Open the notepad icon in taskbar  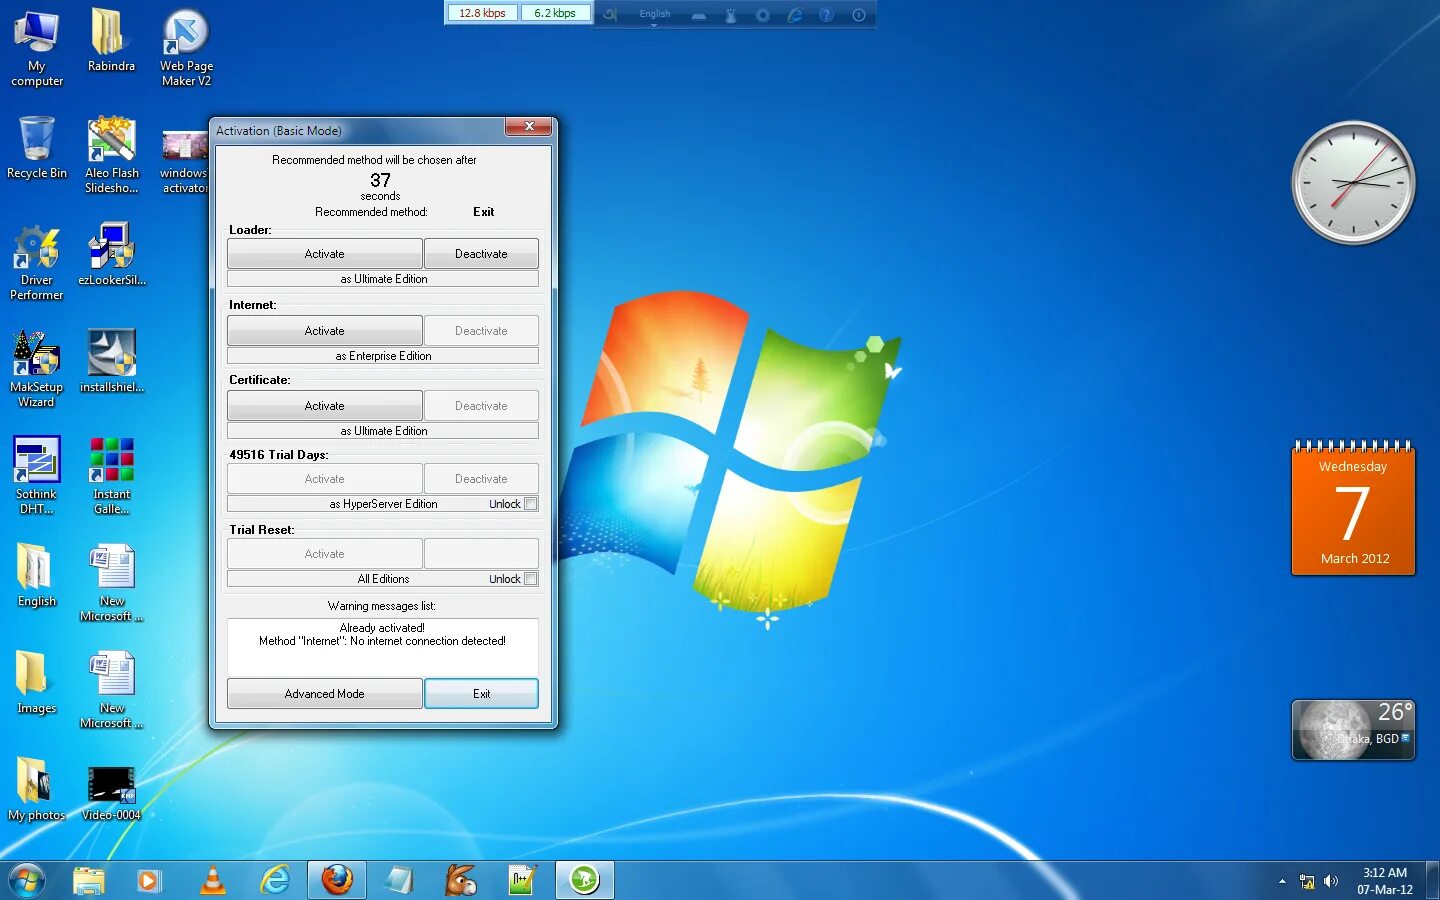tap(399, 880)
